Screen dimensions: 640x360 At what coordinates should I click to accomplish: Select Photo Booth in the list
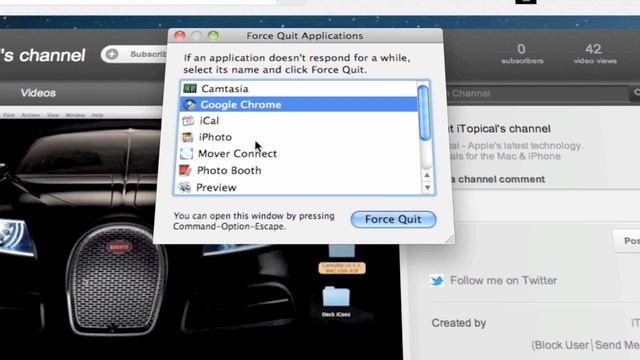tap(297, 170)
